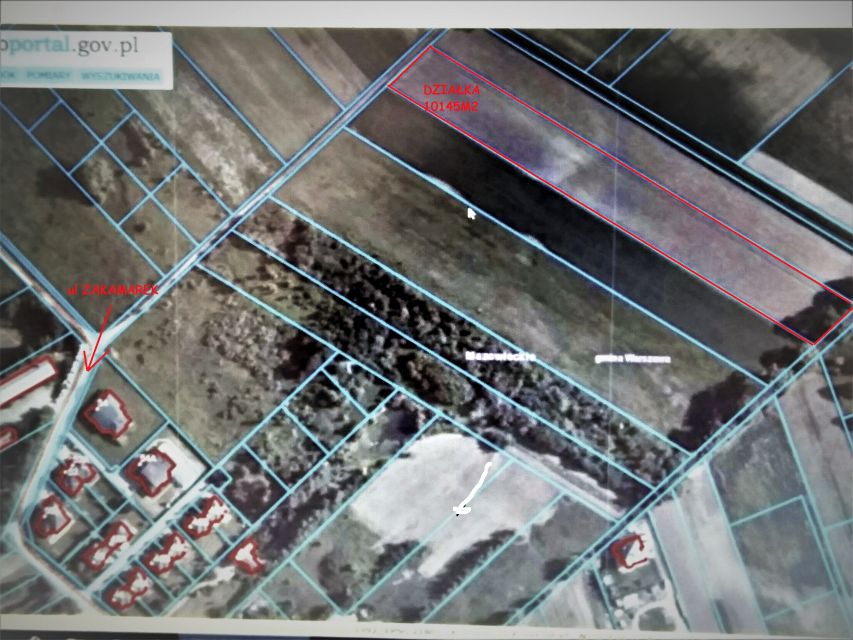Screen dimensions: 853x640
Task: Click the red arrow tip below ZAKAMAREK
Action: click(x=87, y=367)
